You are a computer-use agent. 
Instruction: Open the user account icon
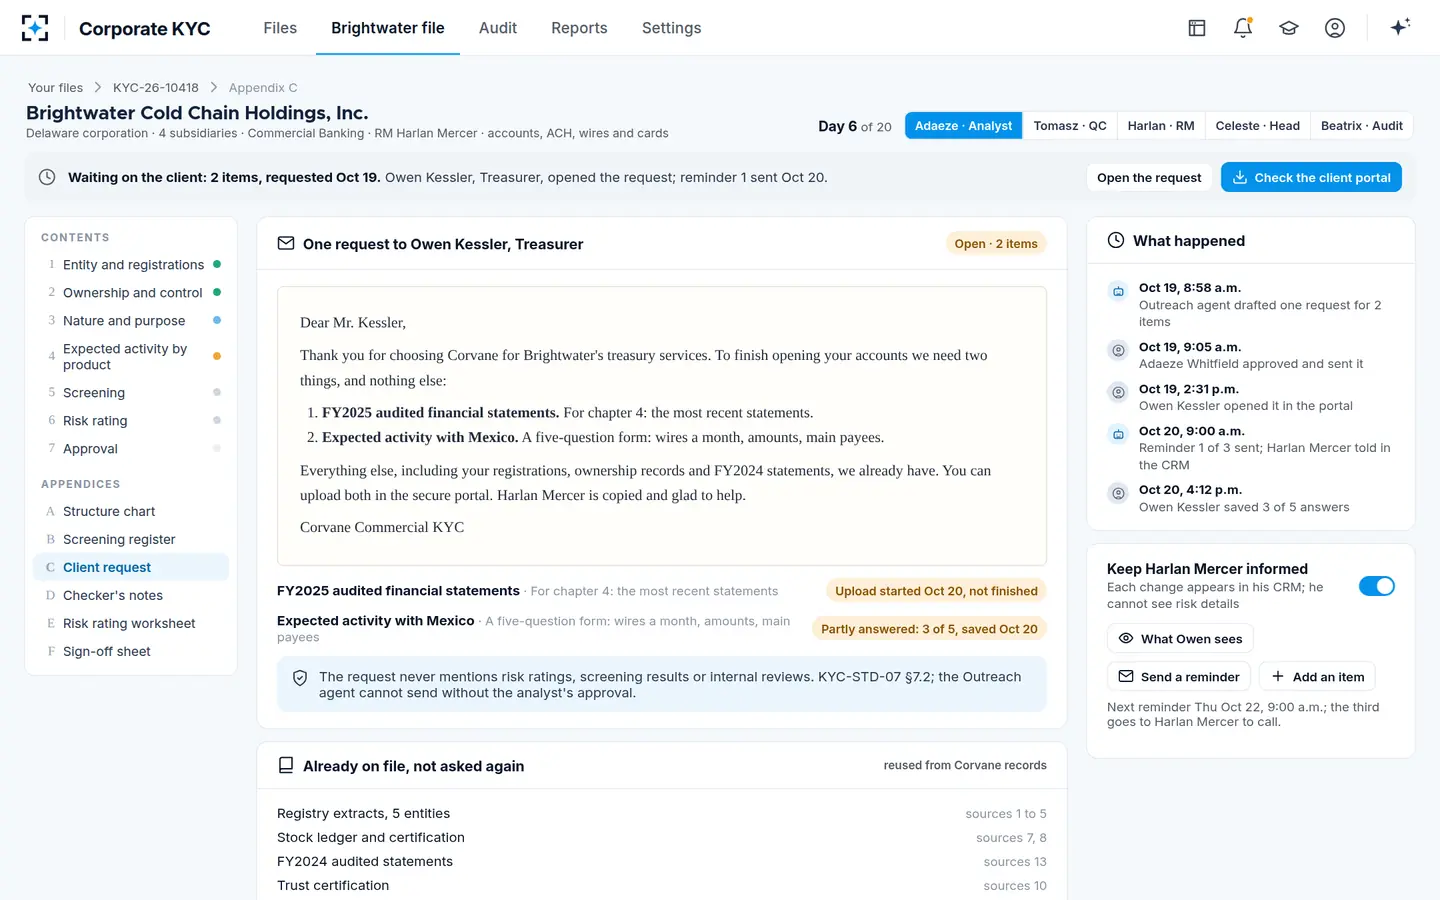[x=1335, y=28]
